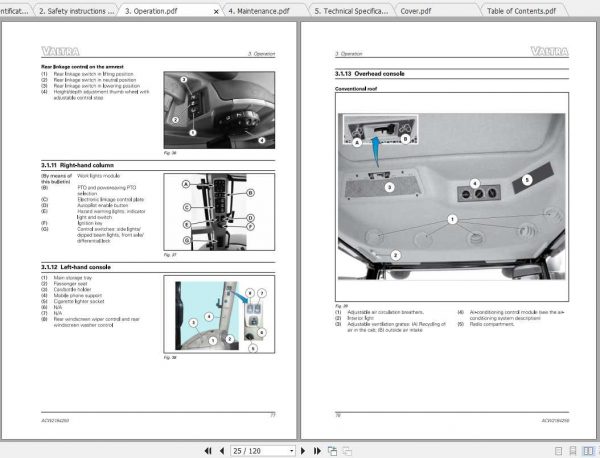The image size is (600, 458).
Task: Switch to 2. Safety instructions tab
Action: click(x=77, y=11)
